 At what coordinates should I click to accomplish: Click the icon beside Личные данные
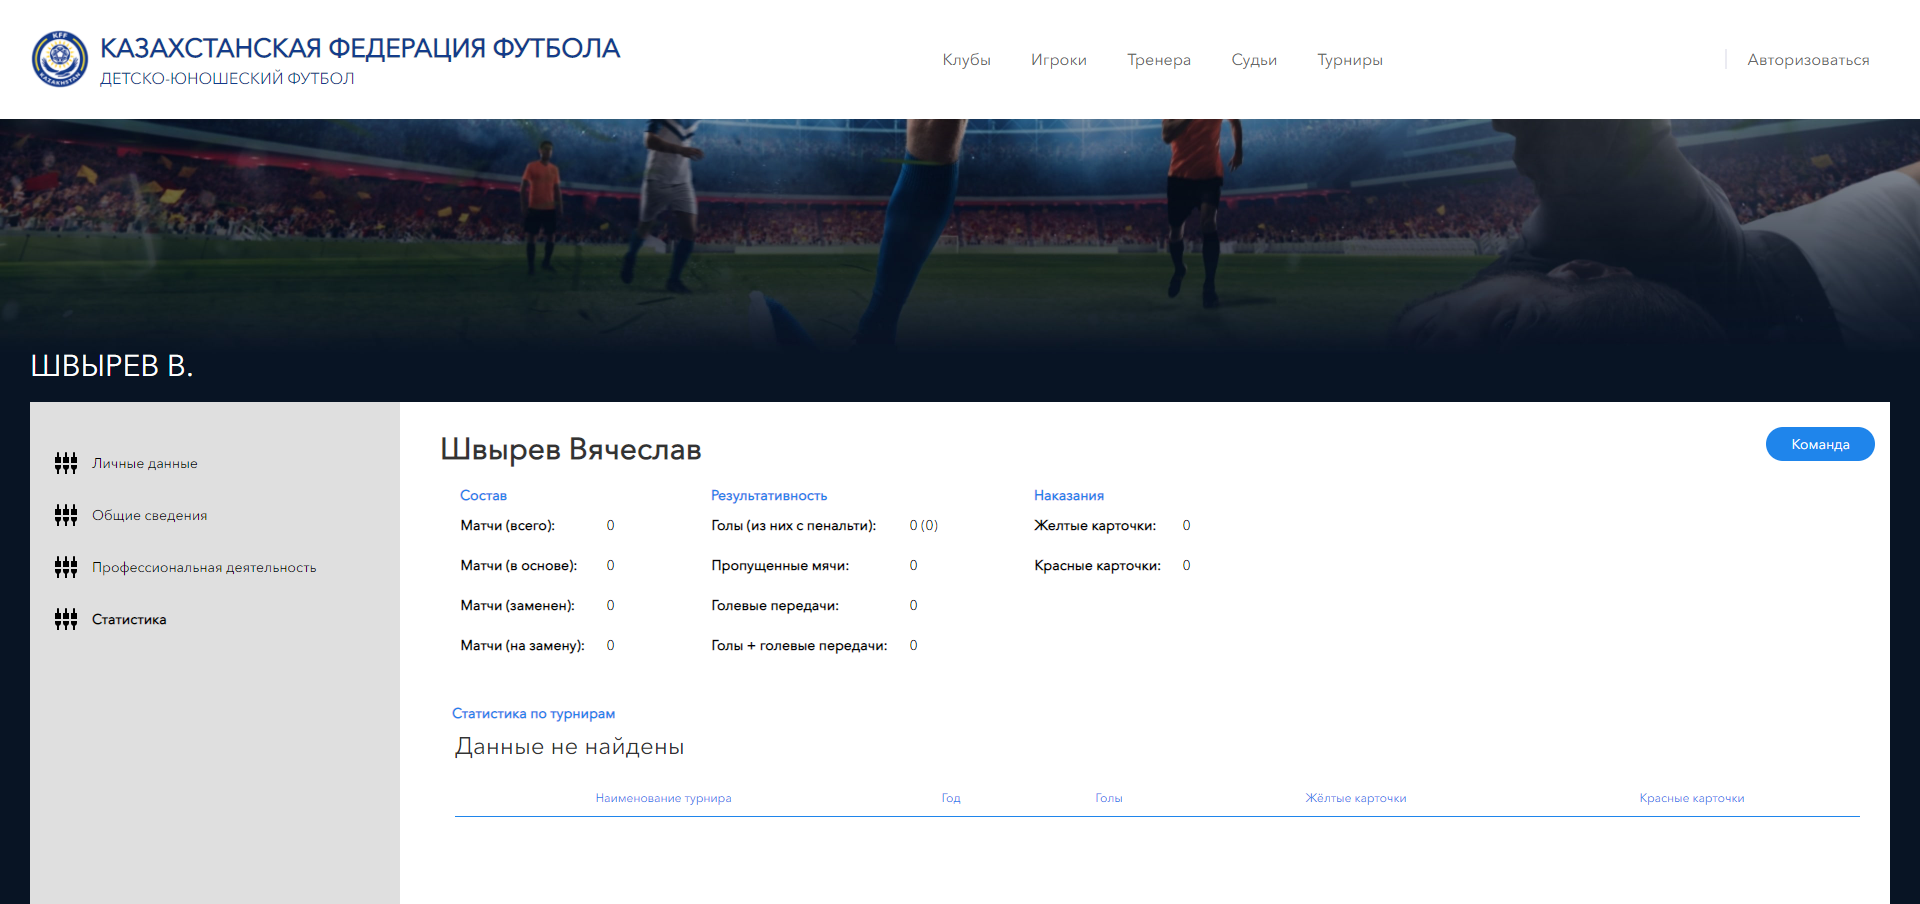[x=66, y=463]
